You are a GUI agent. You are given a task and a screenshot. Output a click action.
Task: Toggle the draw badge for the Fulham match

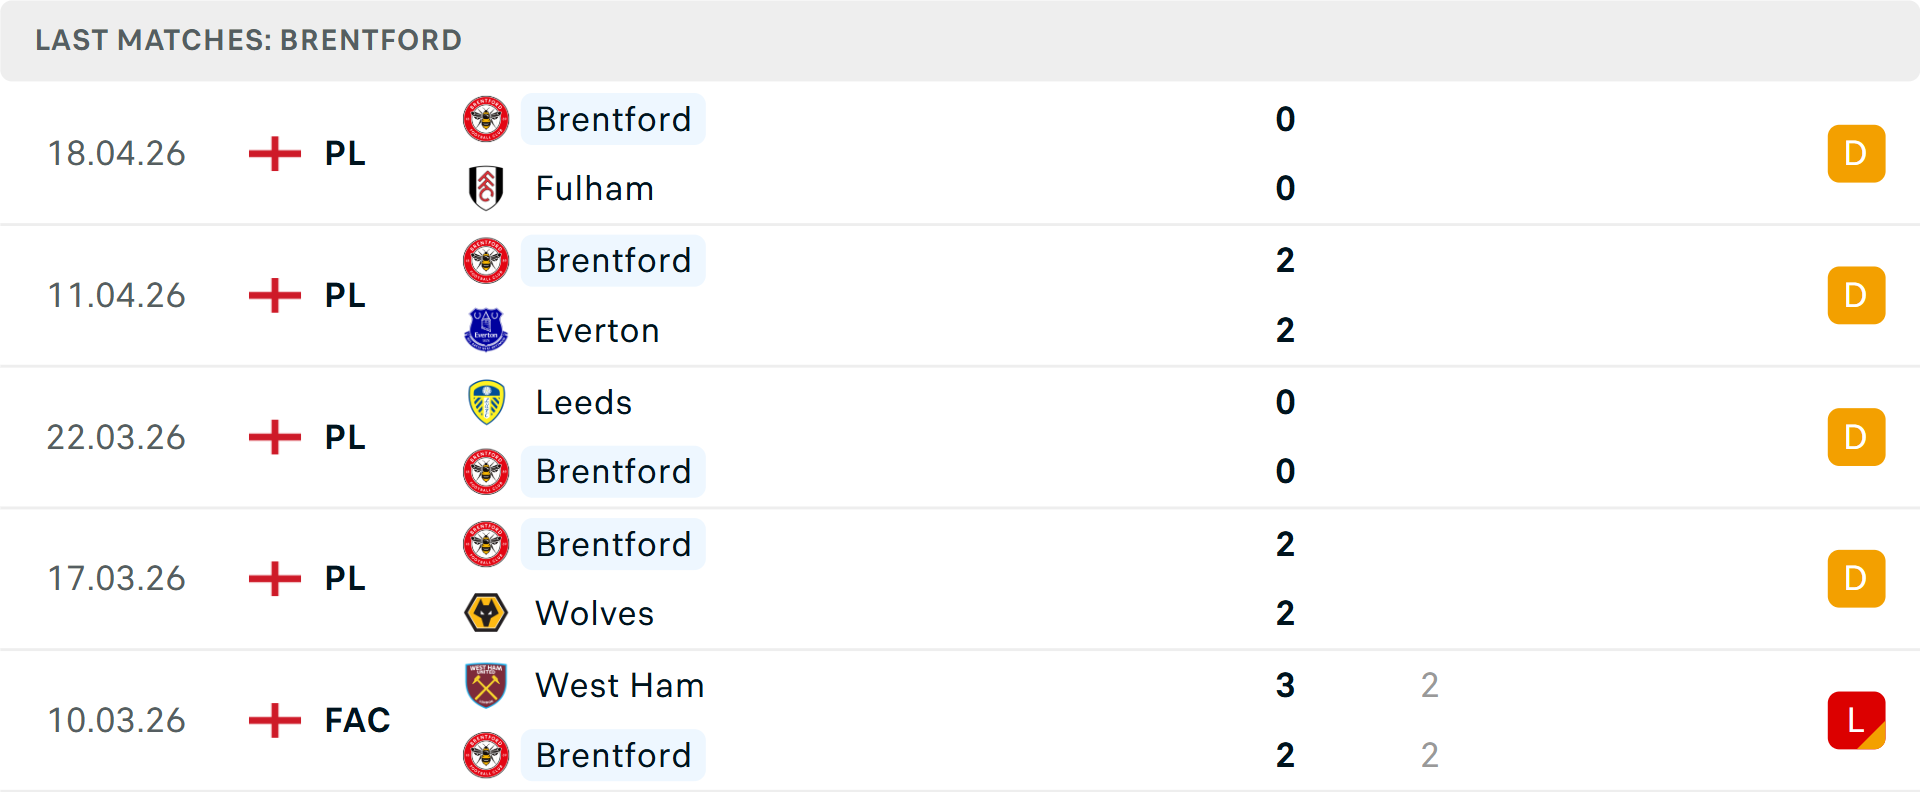pos(1857,153)
